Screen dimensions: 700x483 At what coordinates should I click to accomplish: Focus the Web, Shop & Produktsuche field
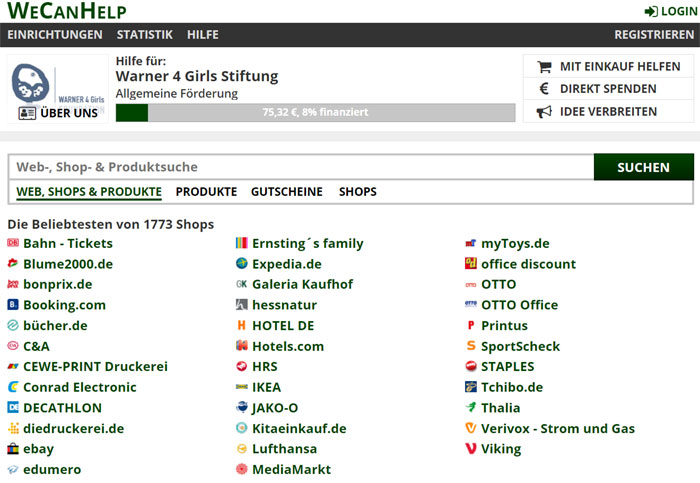click(300, 167)
